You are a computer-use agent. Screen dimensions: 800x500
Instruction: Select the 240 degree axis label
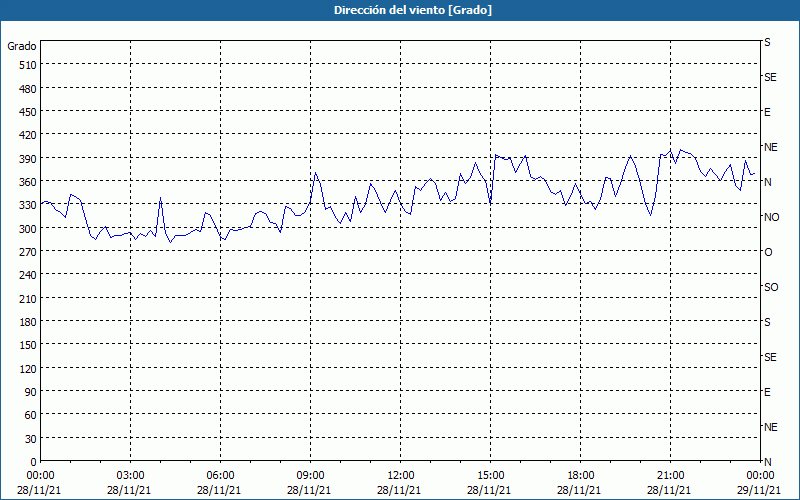click(x=28, y=276)
